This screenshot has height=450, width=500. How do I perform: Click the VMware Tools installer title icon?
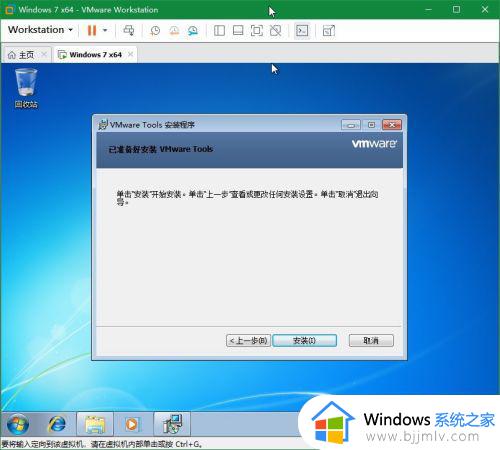(x=103, y=125)
